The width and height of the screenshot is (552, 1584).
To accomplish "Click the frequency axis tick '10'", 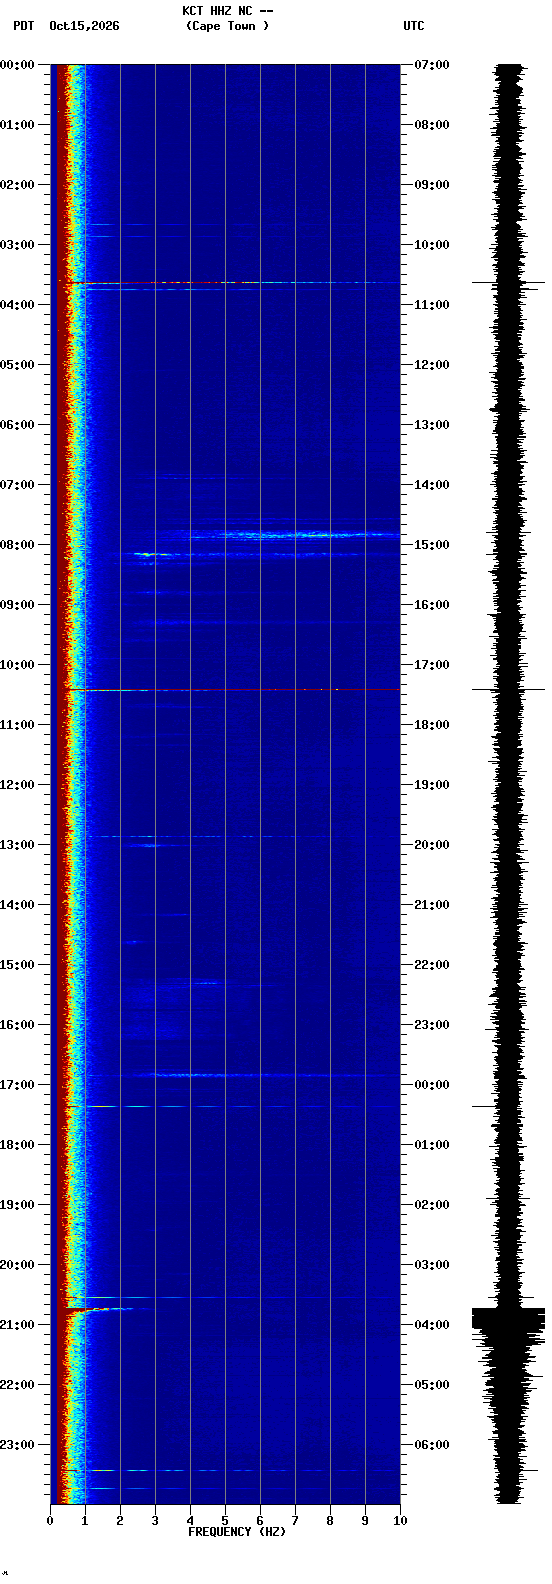I will pos(400,1521).
